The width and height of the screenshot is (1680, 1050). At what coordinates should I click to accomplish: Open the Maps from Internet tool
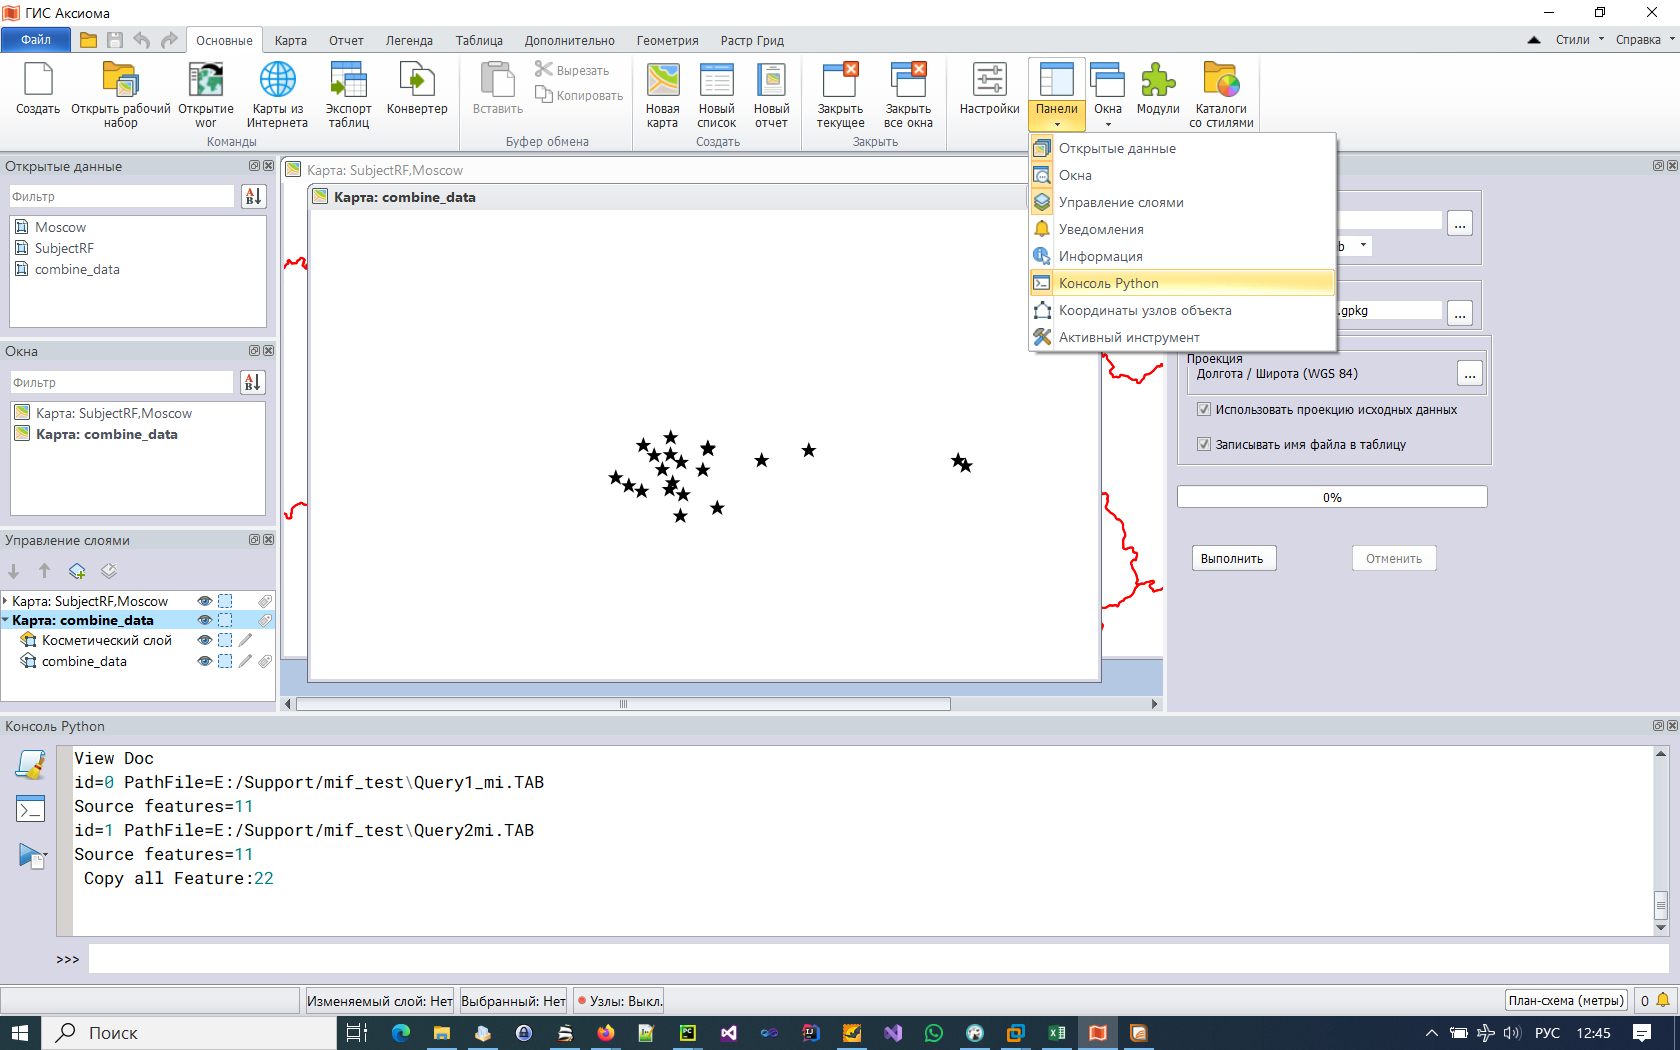[x=277, y=90]
